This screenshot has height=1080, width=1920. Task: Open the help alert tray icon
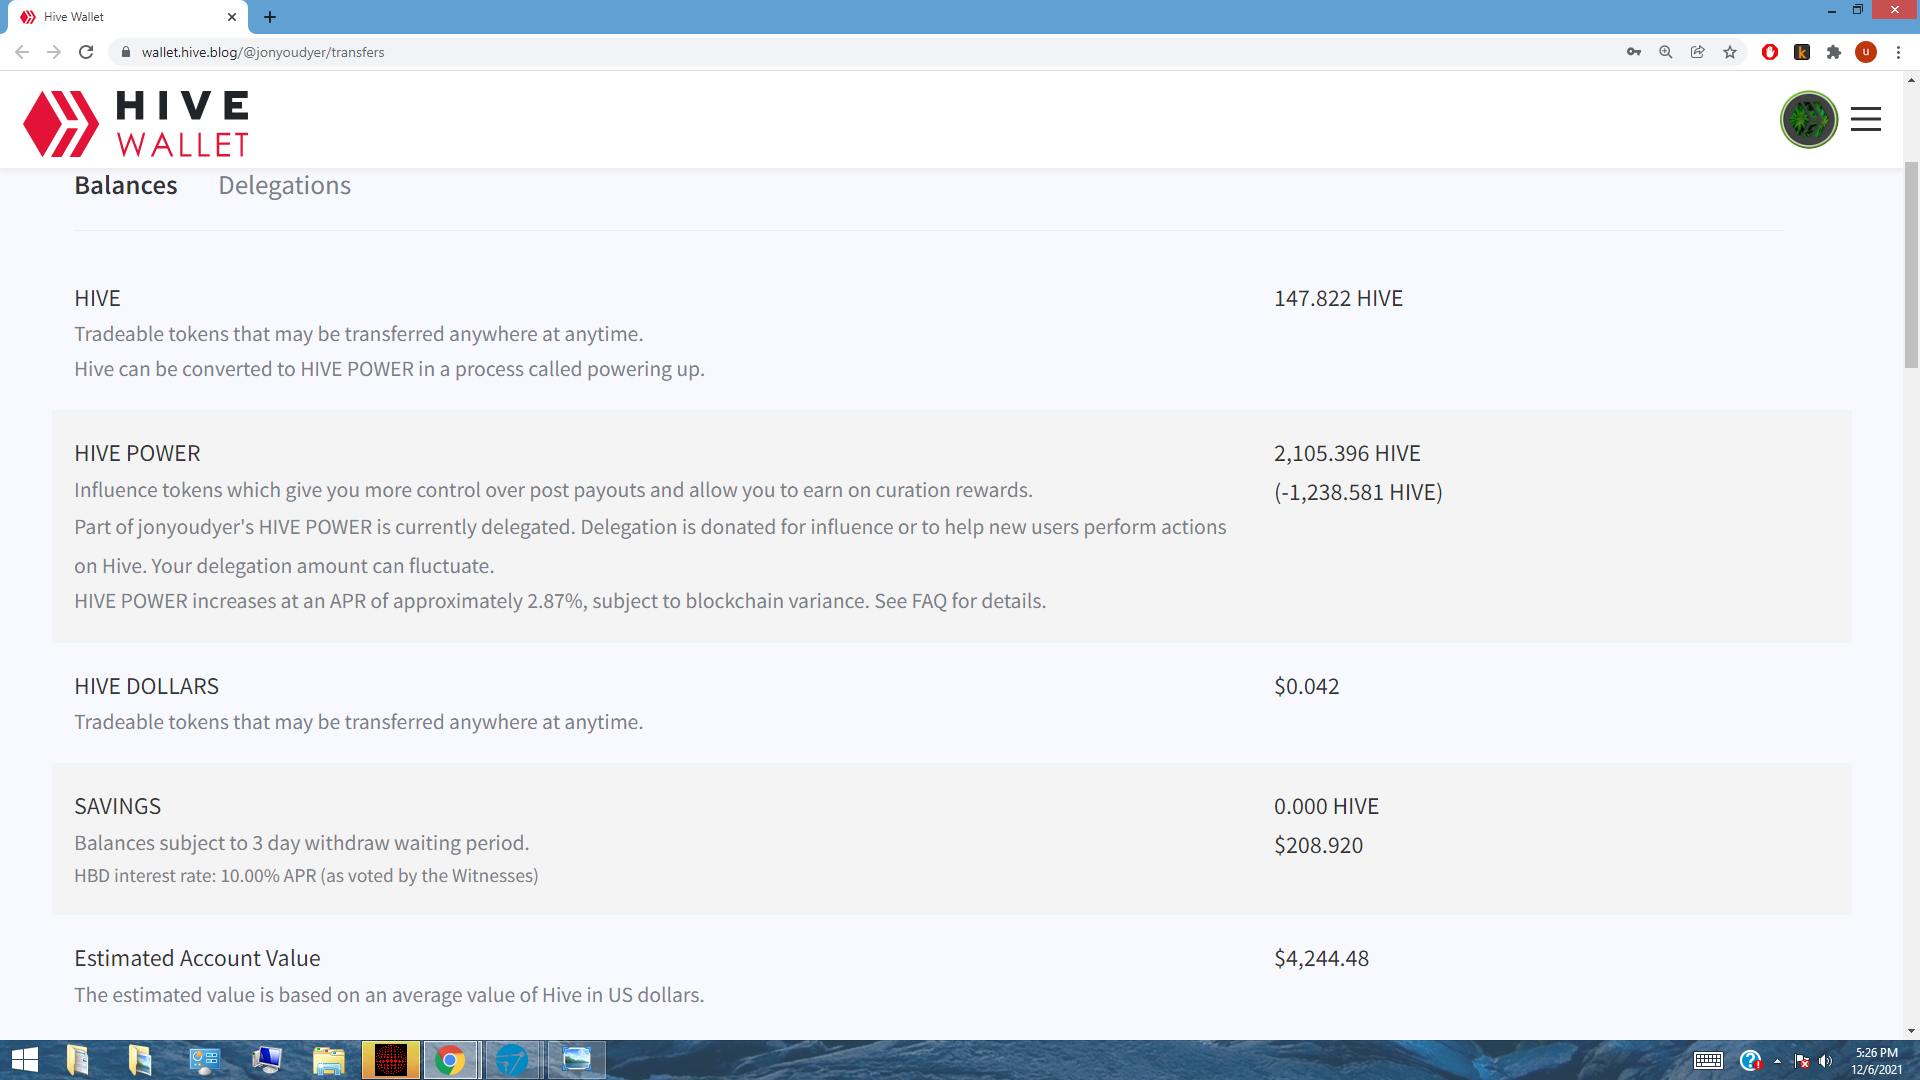(x=1750, y=1060)
